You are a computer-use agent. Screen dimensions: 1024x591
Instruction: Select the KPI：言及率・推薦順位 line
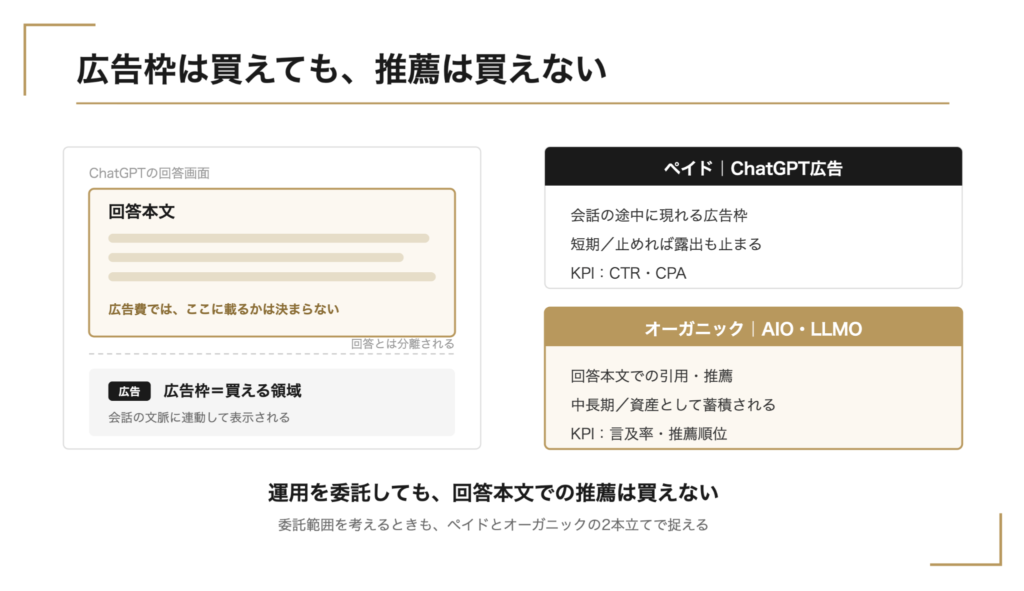(649, 434)
